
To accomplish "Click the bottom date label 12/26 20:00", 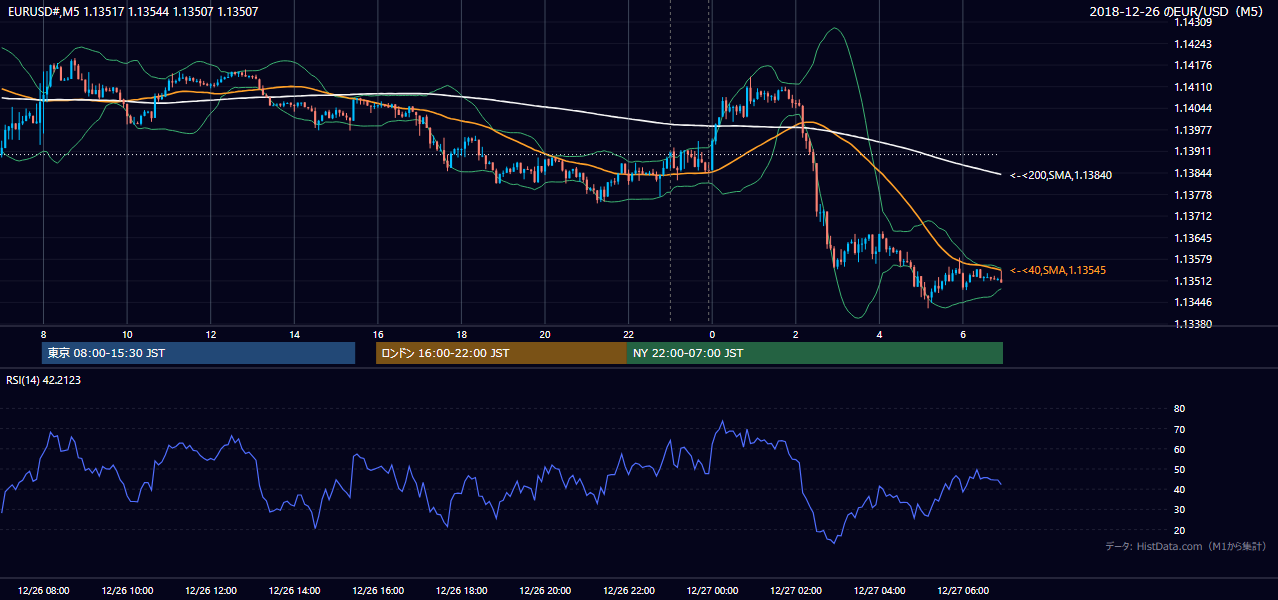I will [x=544, y=591].
